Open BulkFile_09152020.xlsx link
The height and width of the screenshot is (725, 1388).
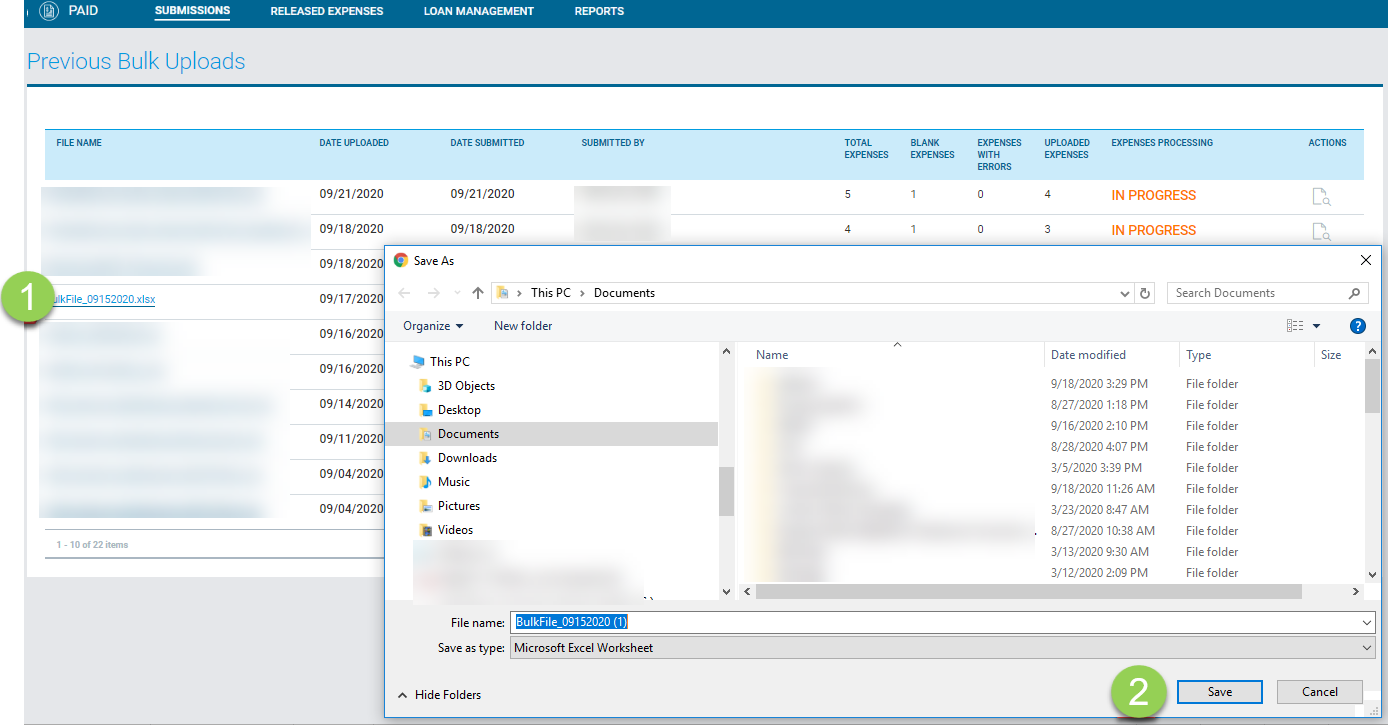pyautogui.click(x=103, y=299)
